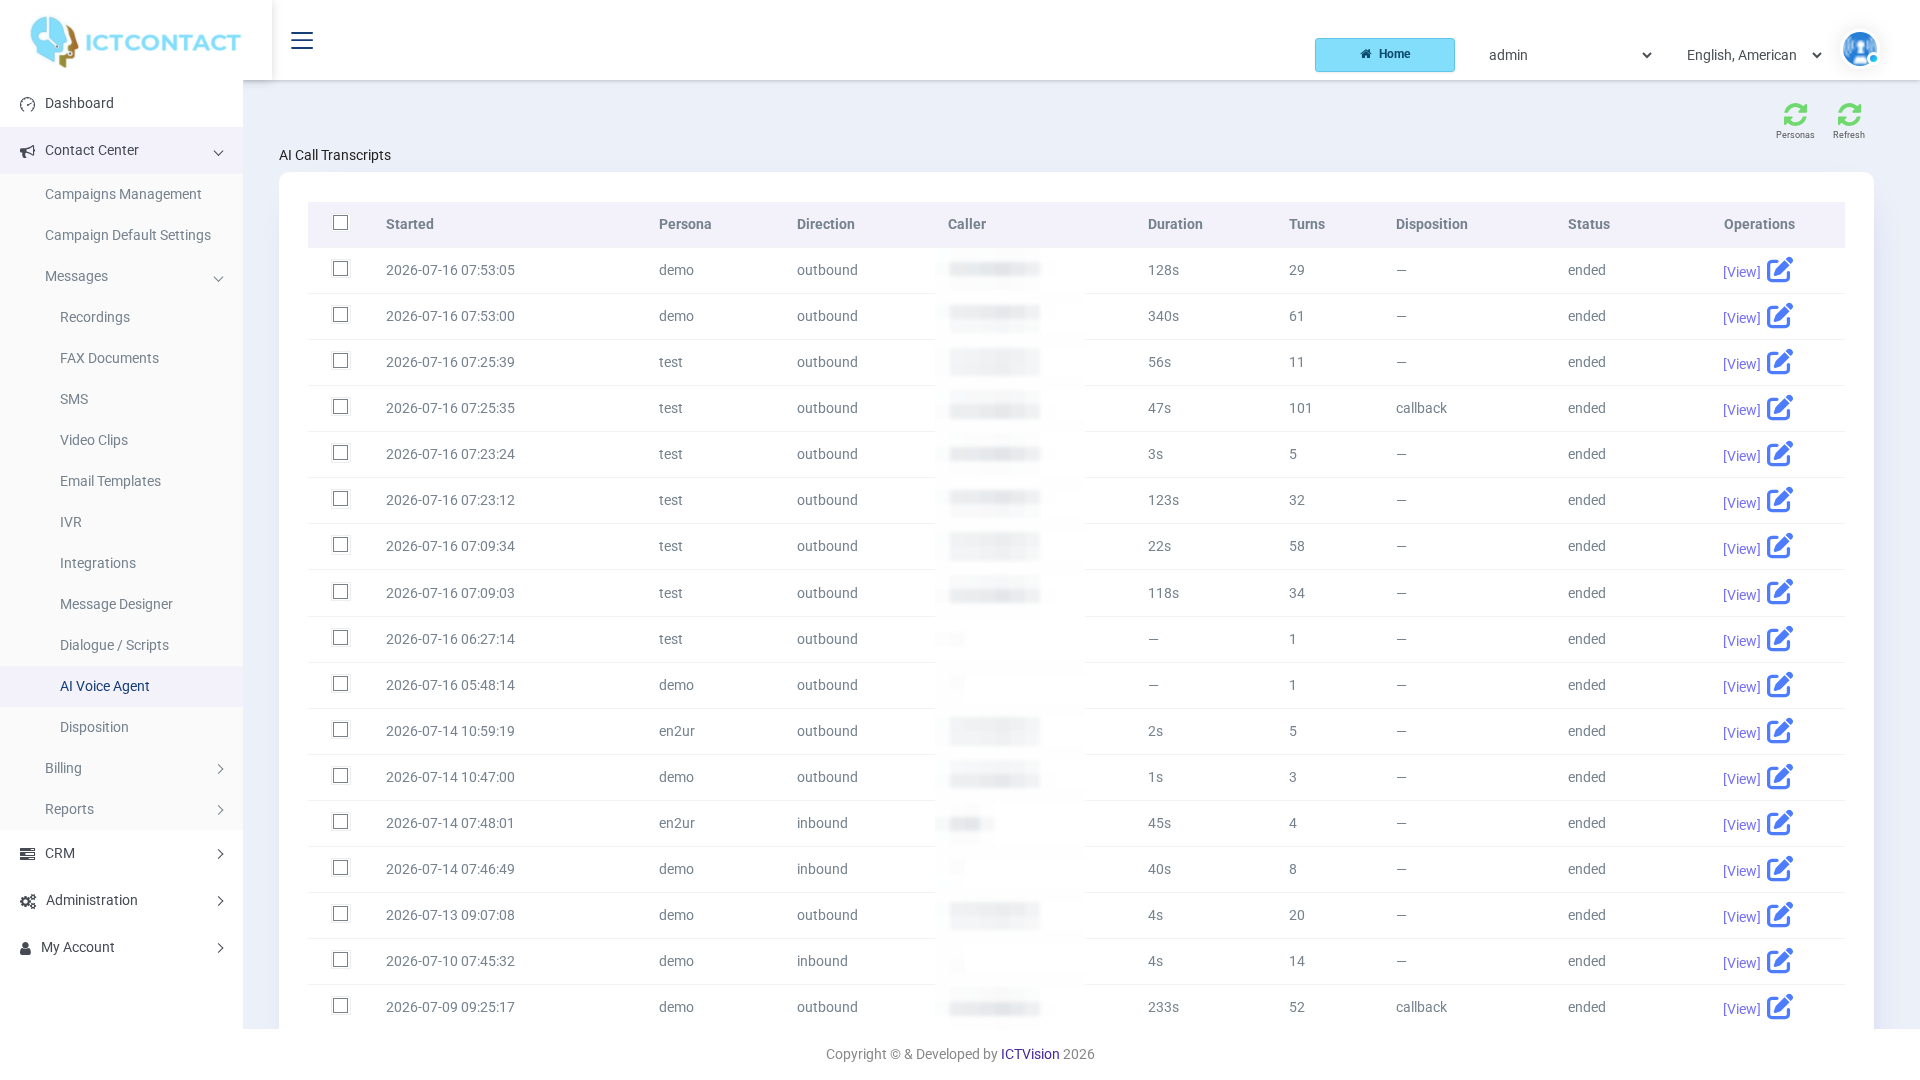View transcript for call 2026-07-16 07:25:35
This screenshot has width=1920, height=1080.
(1741, 410)
